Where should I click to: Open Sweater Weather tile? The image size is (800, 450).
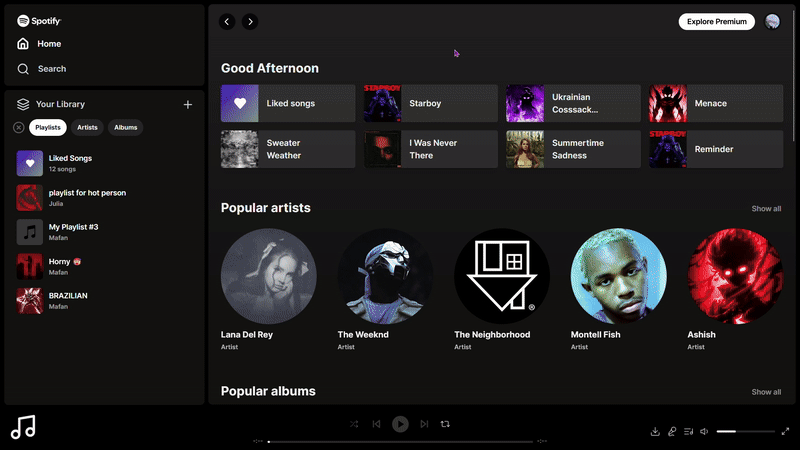pyautogui.click(x=288, y=149)
